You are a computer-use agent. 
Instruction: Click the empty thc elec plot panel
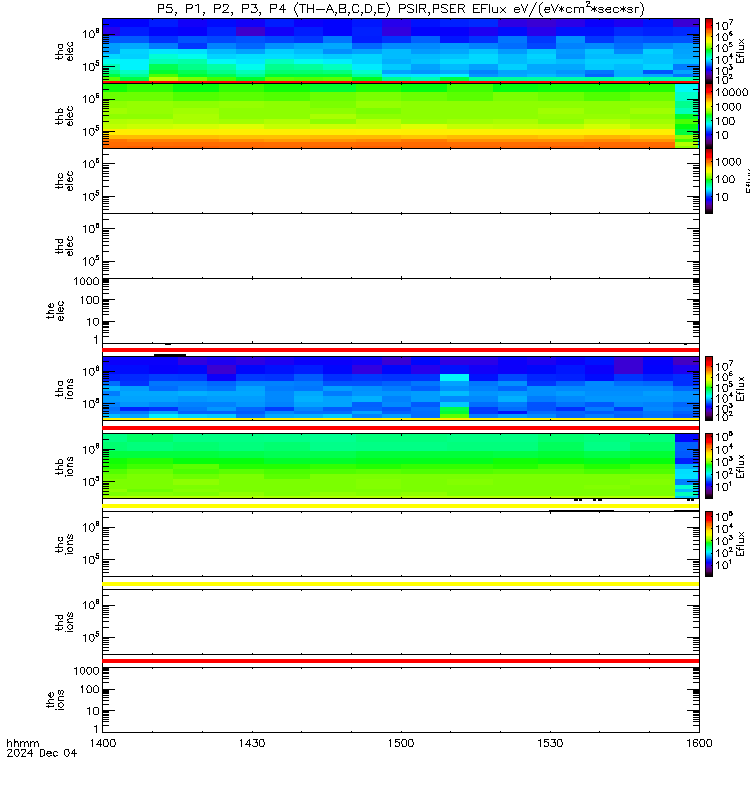[x=401, y=181]
